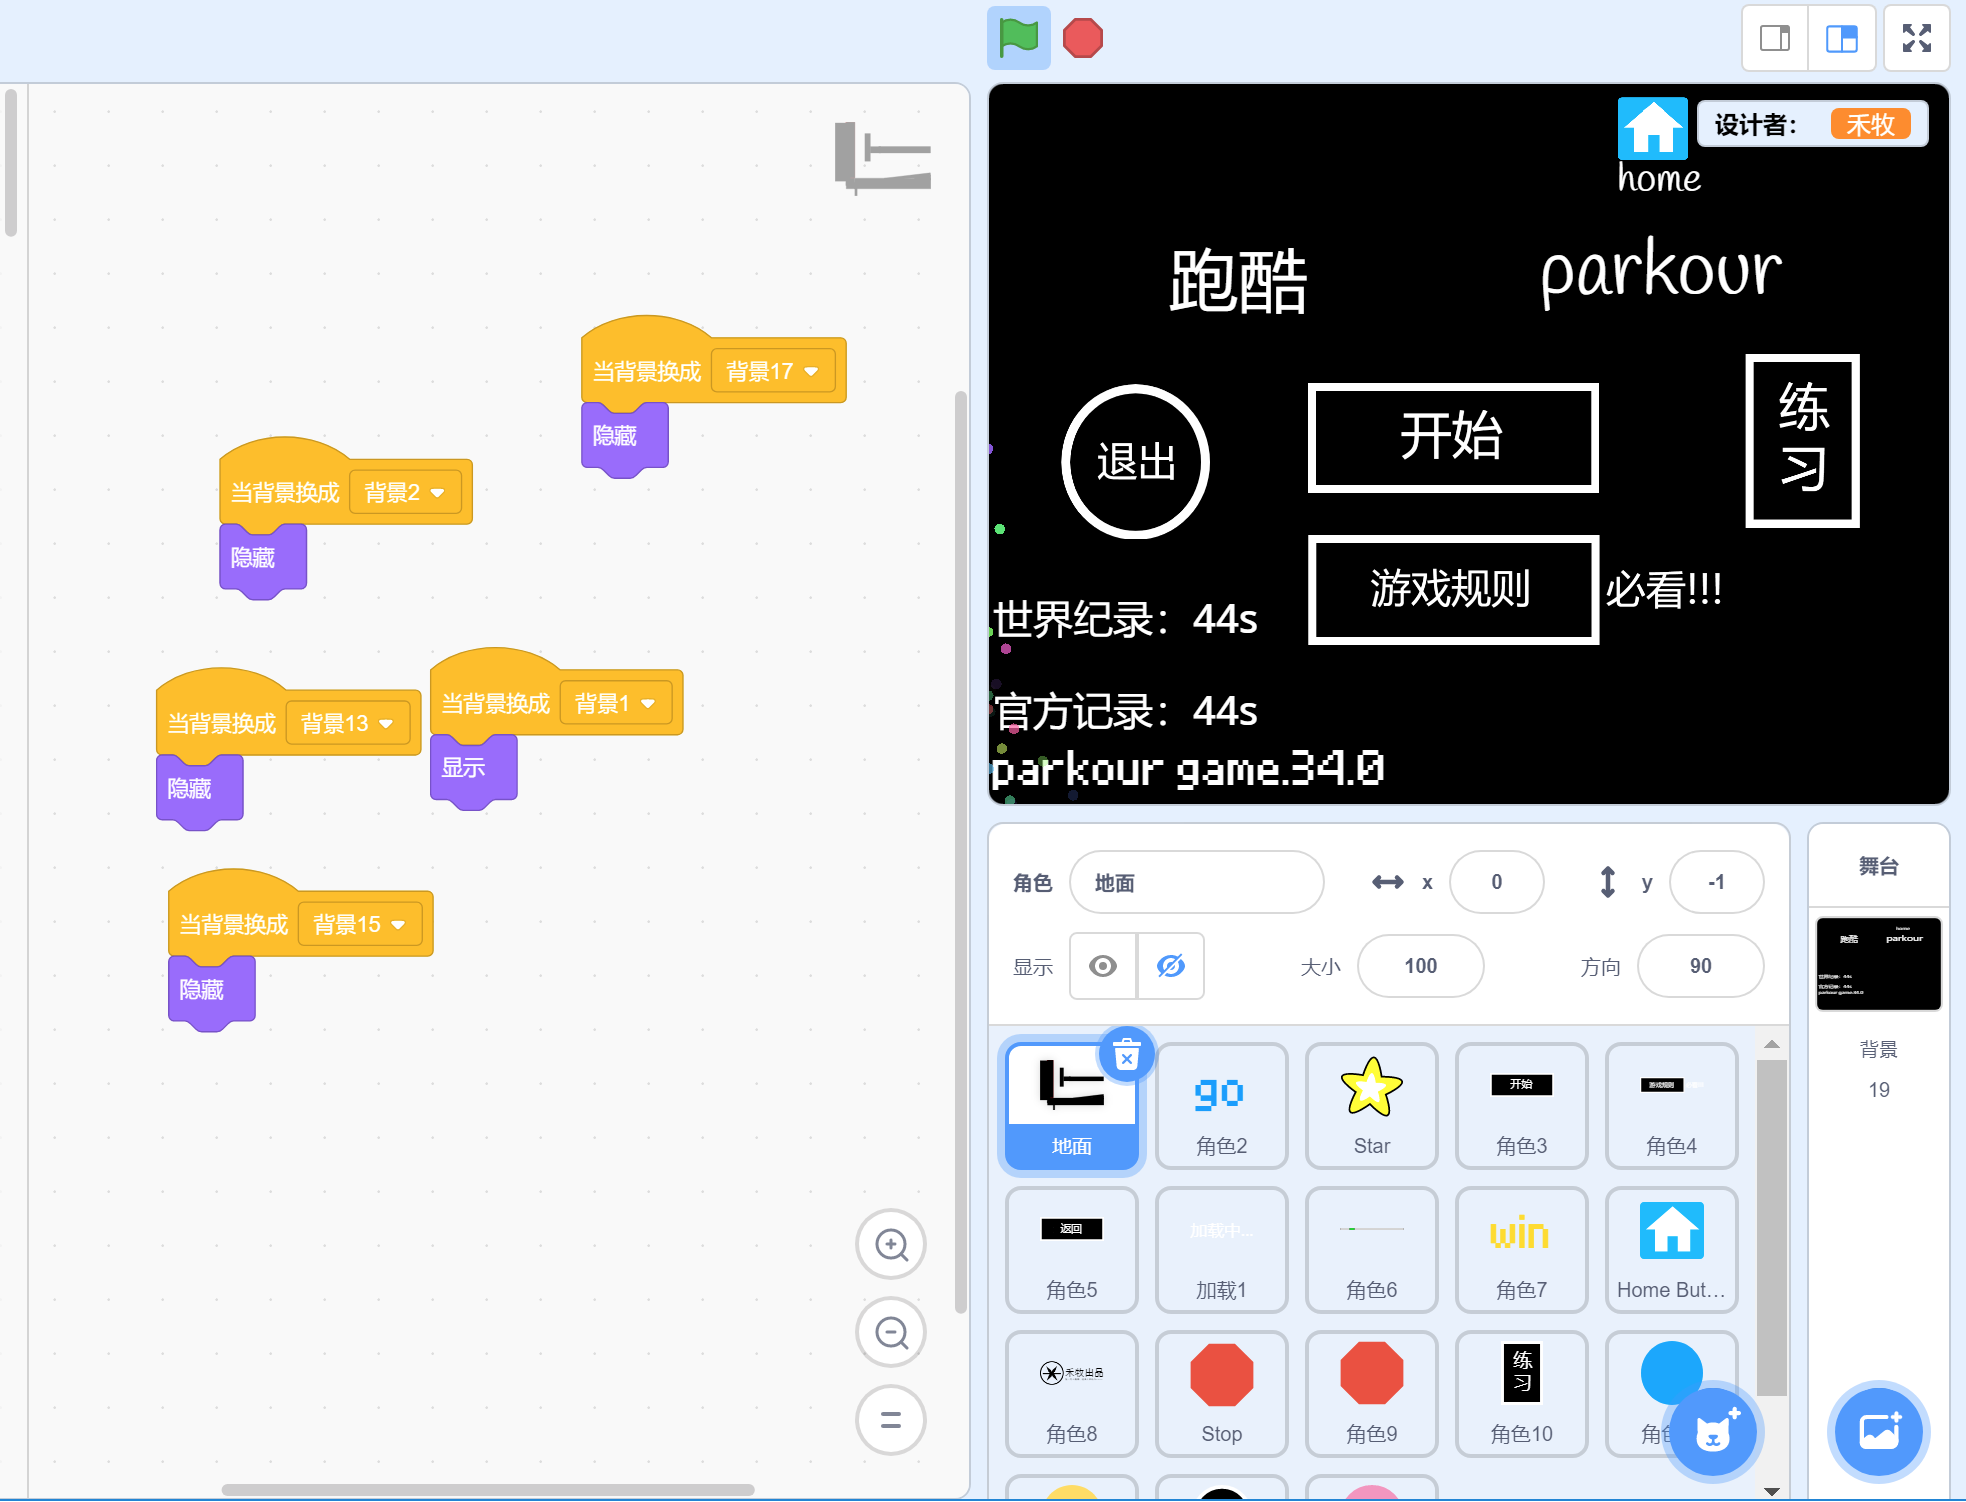Screen dimensions: 1966x1502
Task: Click the x position field
Action: pyautogui.click(x=1496, y=882)
